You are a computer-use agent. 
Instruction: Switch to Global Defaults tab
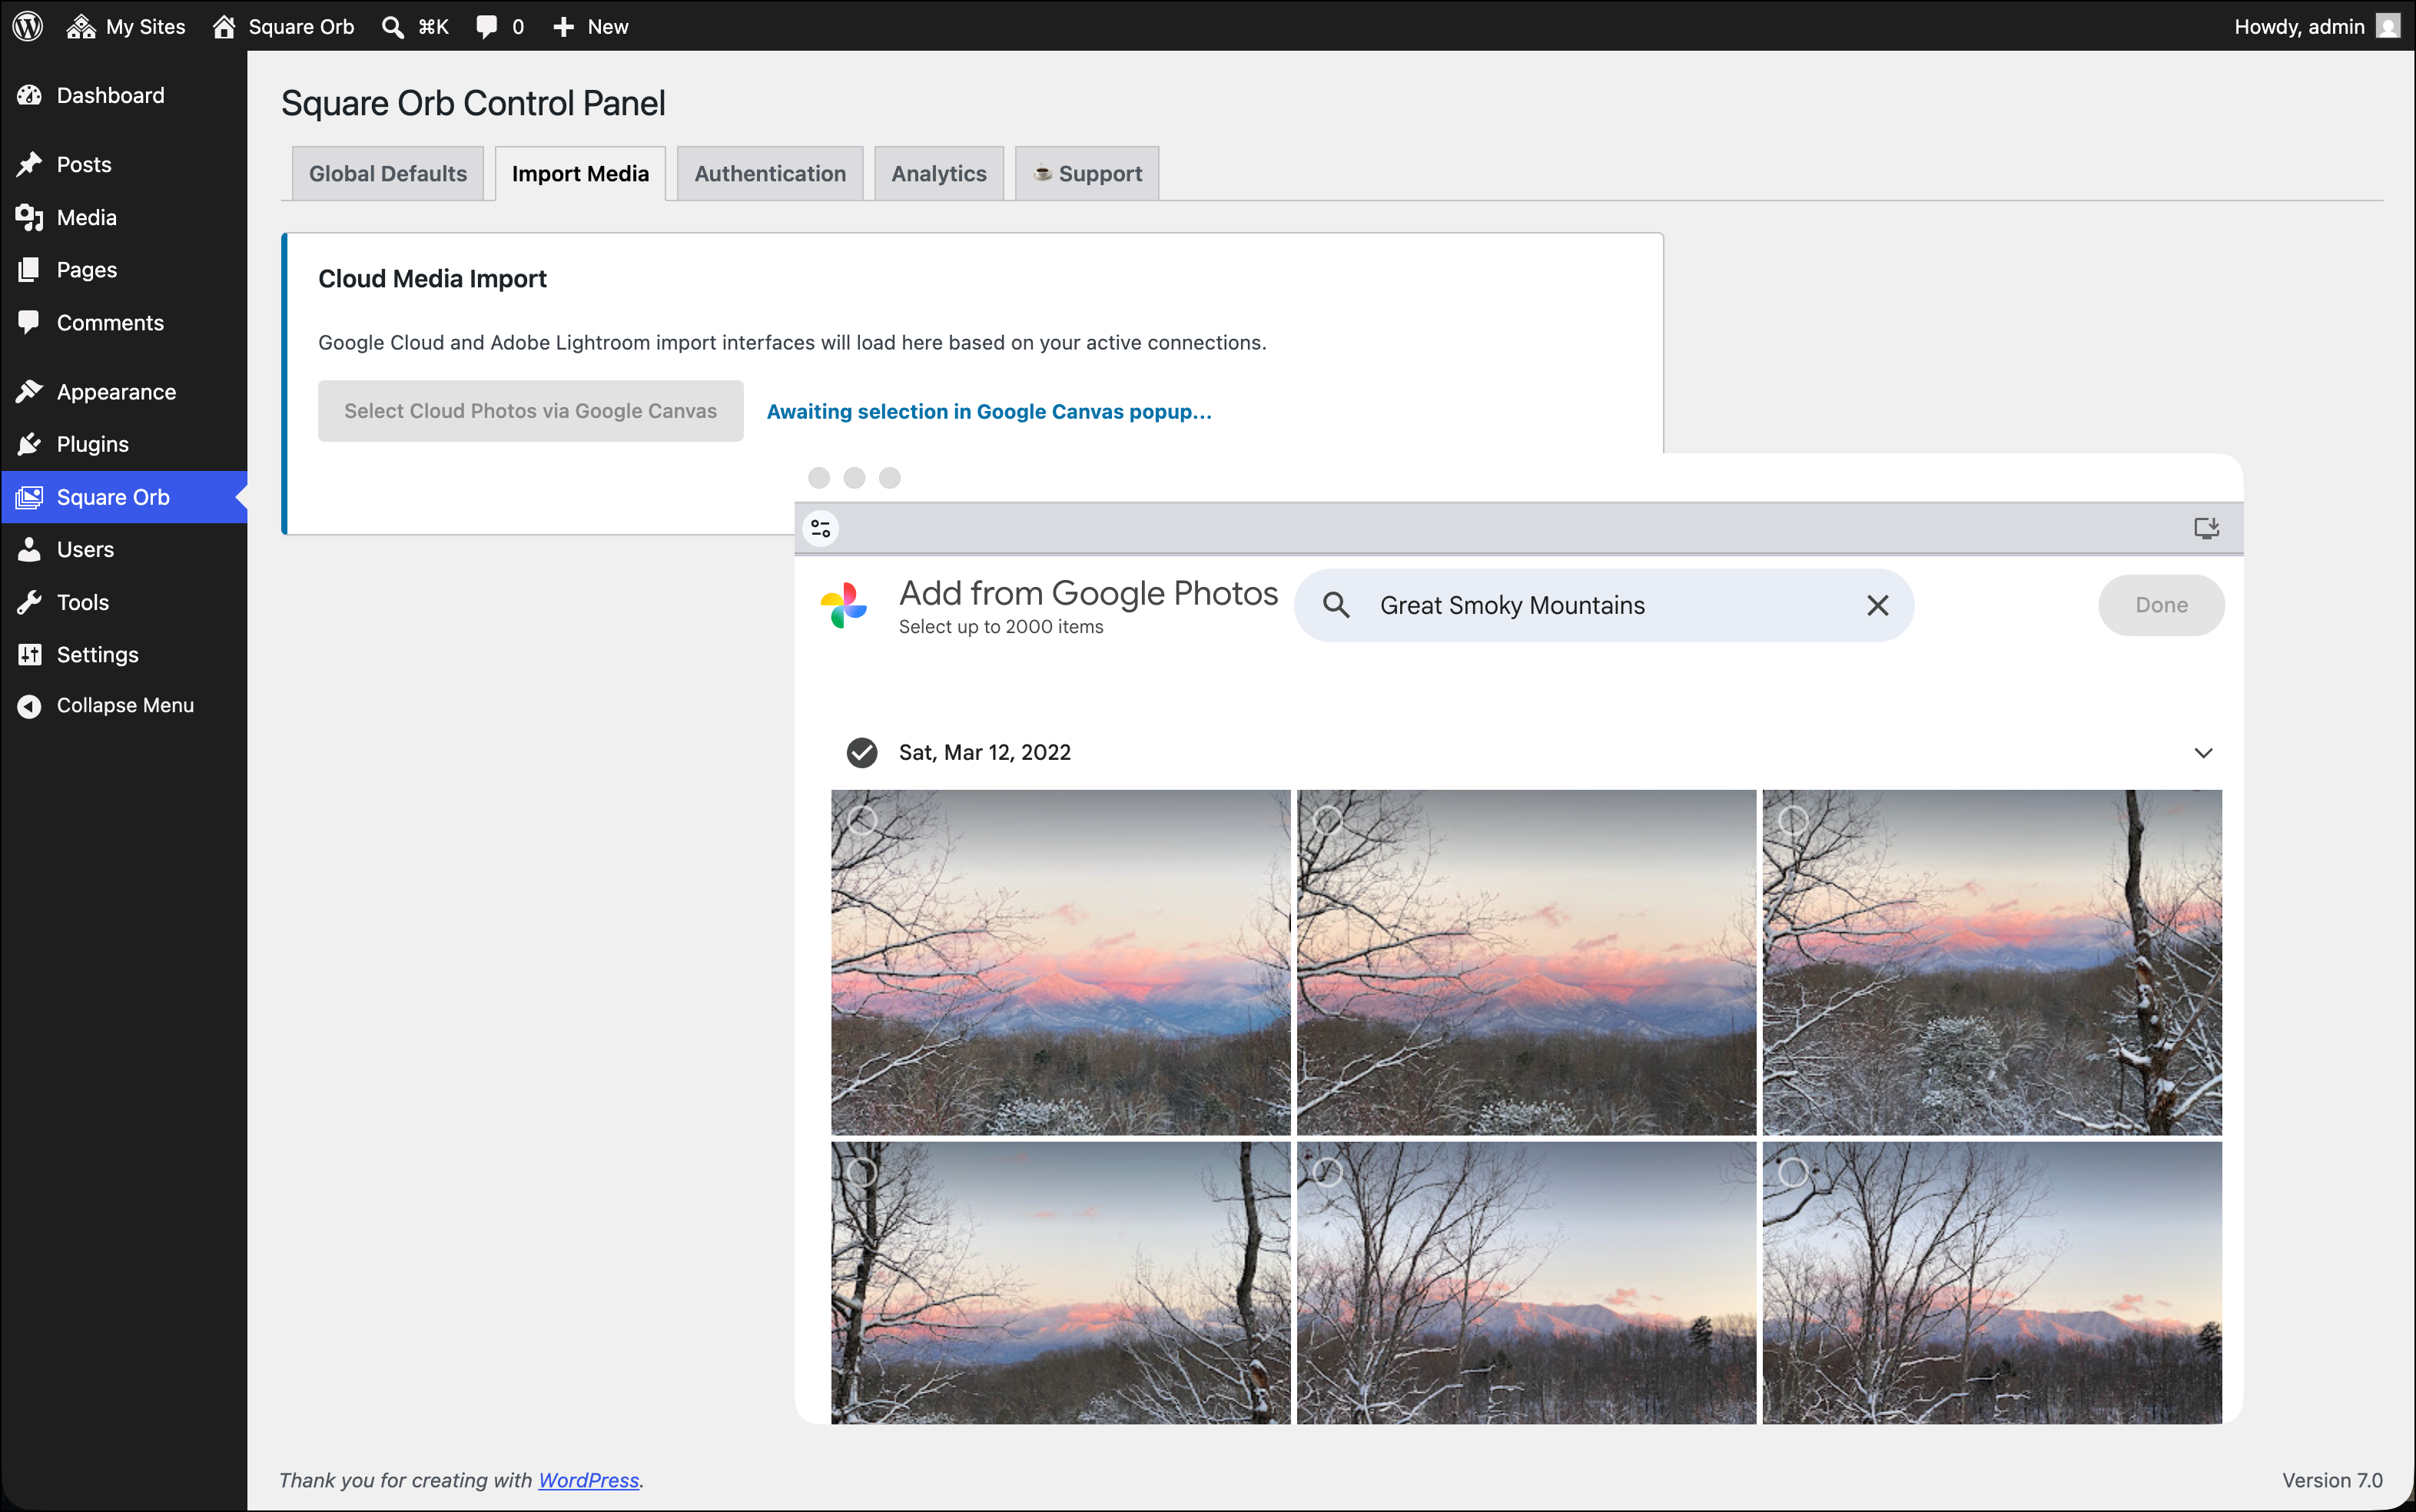387,173
